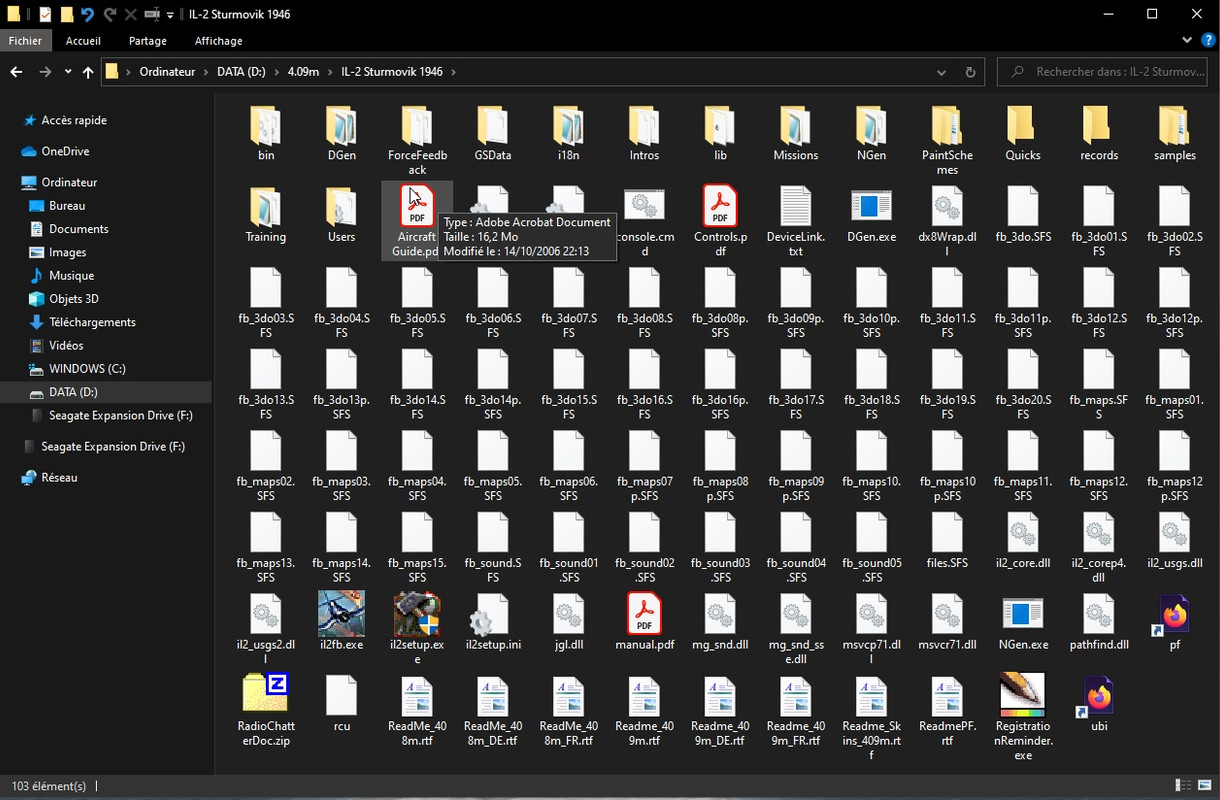Open OneDrive in navigation pane
This screenshot has height=800, width=1220.
click(65, 151)
